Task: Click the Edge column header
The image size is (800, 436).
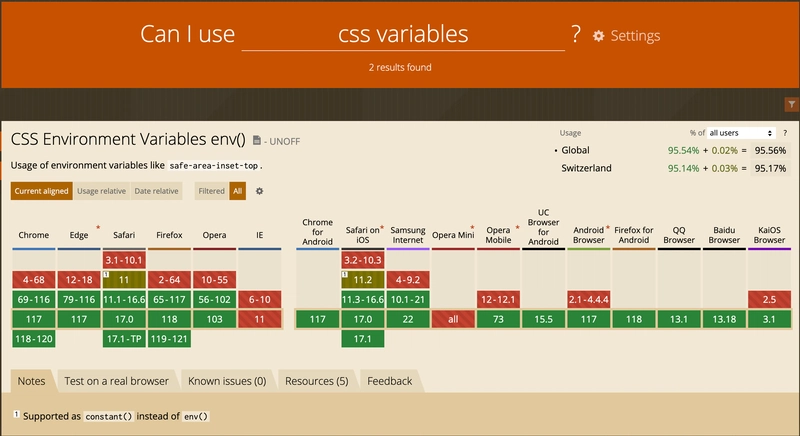Action: coord(79,235)
